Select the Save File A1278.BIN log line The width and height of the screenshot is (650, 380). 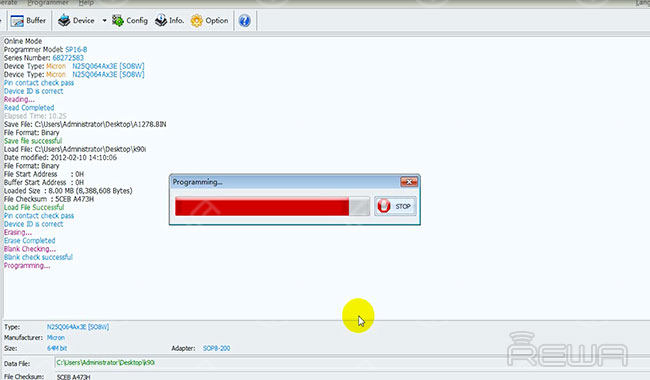coord(85,124)
